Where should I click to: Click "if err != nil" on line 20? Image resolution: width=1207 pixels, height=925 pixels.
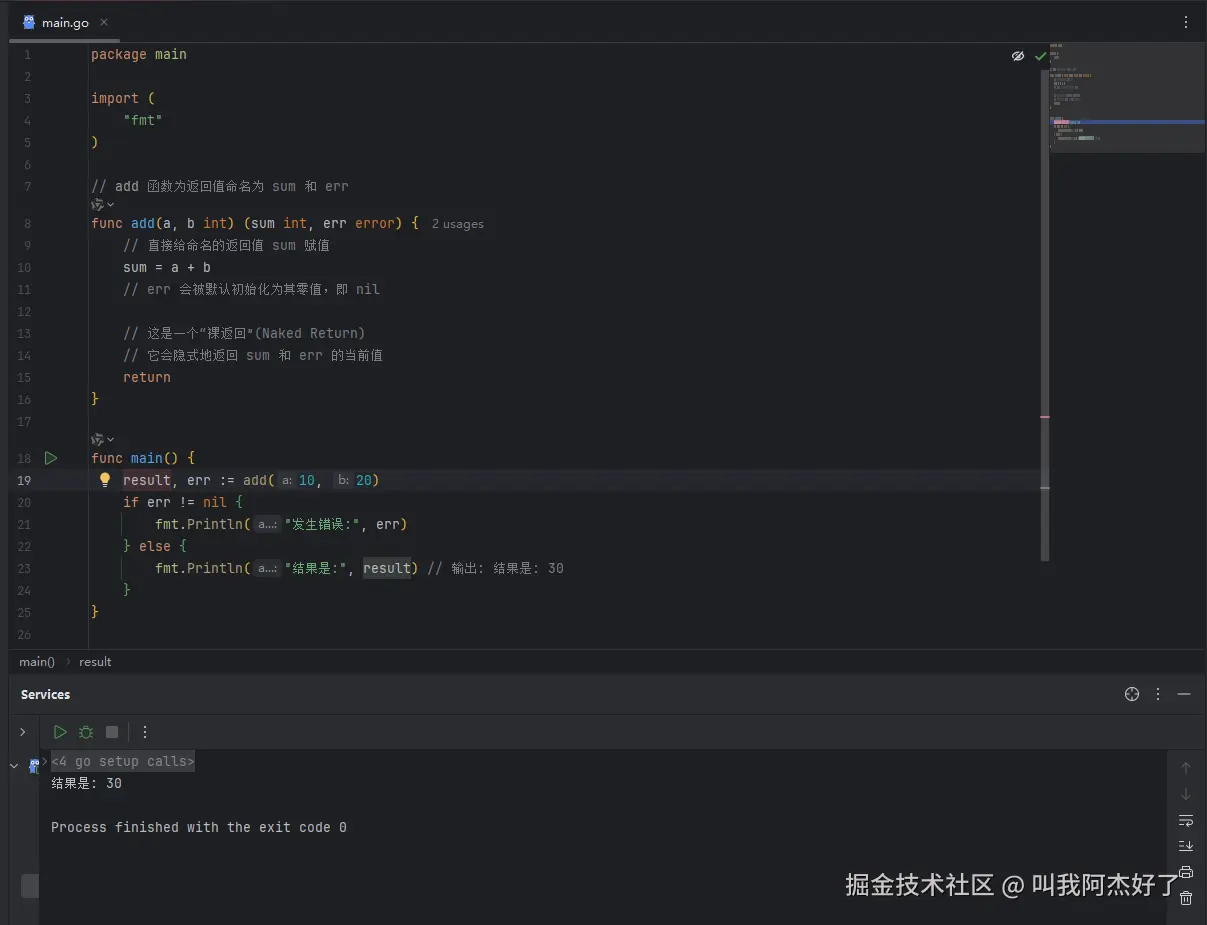point(175,502)
